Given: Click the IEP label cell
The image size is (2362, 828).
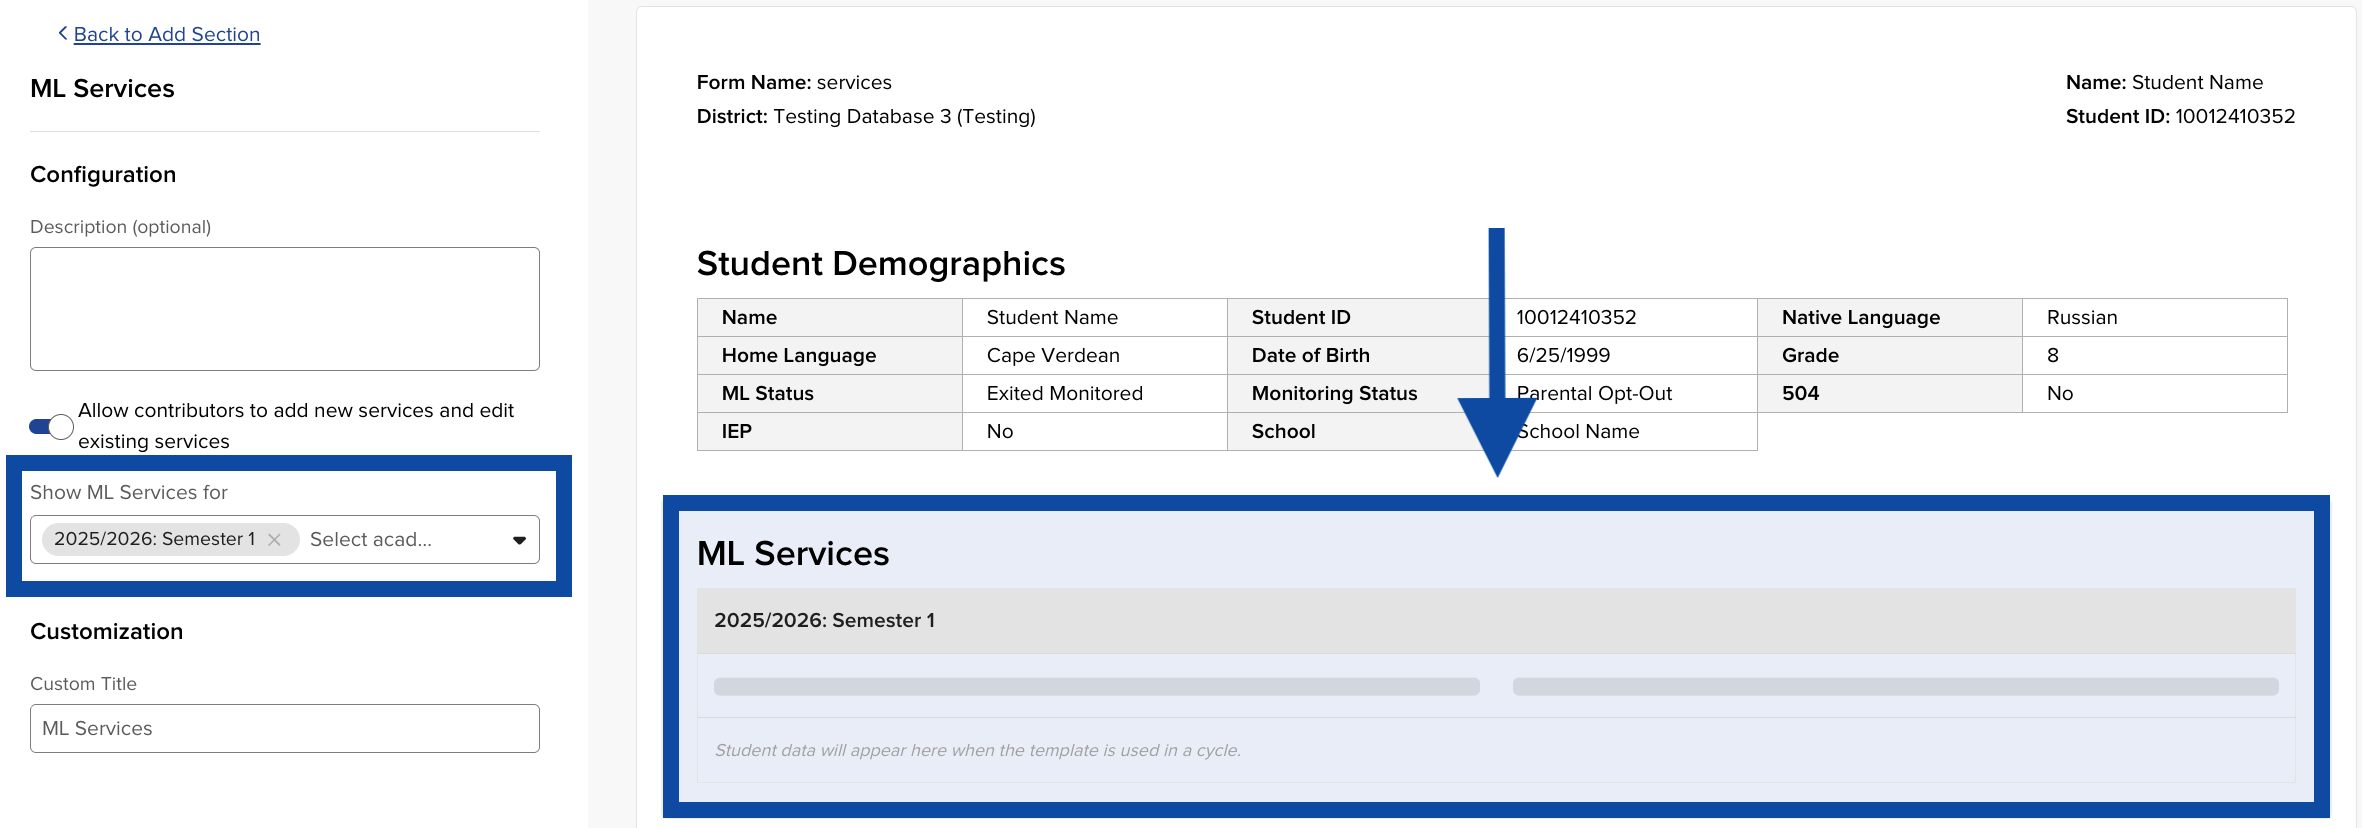Looking at the screenshot, I should [x=830, y=431].
